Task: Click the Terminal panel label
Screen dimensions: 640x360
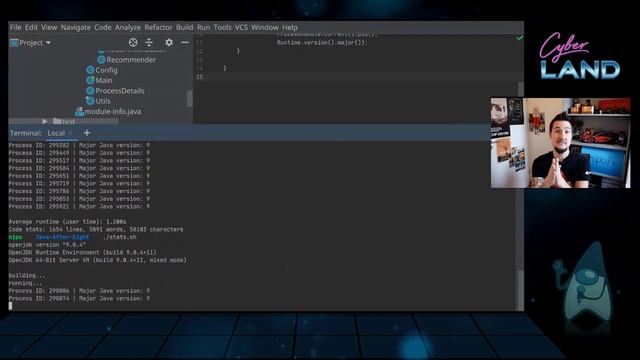Action: tap(25, 133)
